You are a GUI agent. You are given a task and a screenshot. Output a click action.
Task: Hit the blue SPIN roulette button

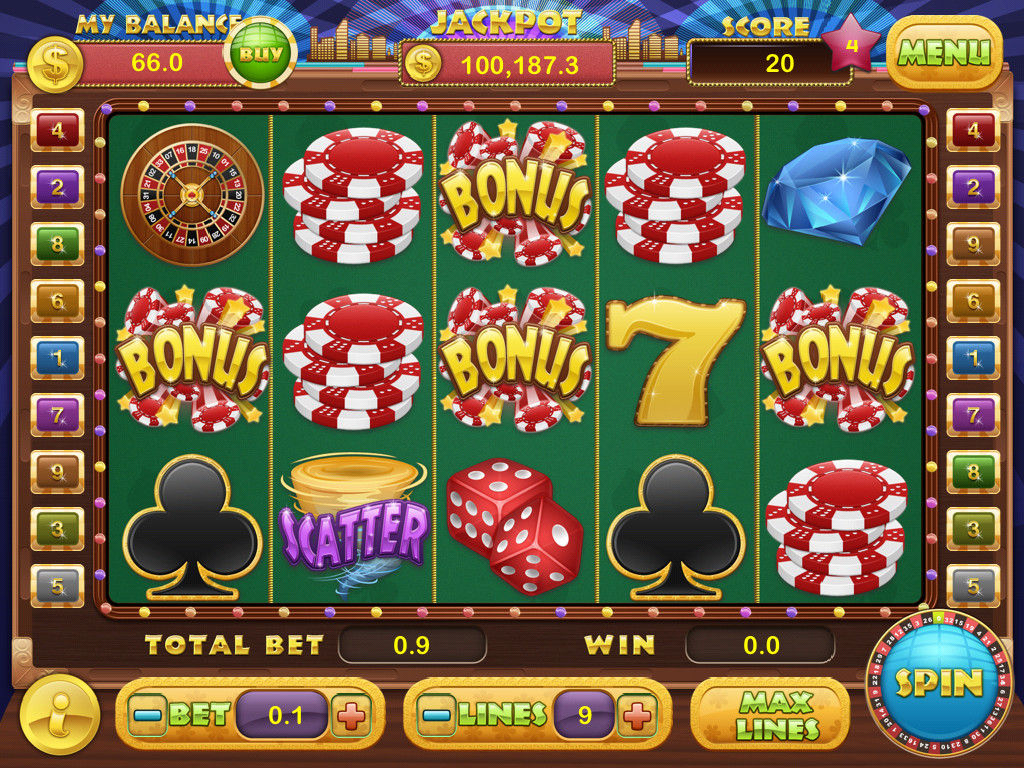click(x=938, y=683)
